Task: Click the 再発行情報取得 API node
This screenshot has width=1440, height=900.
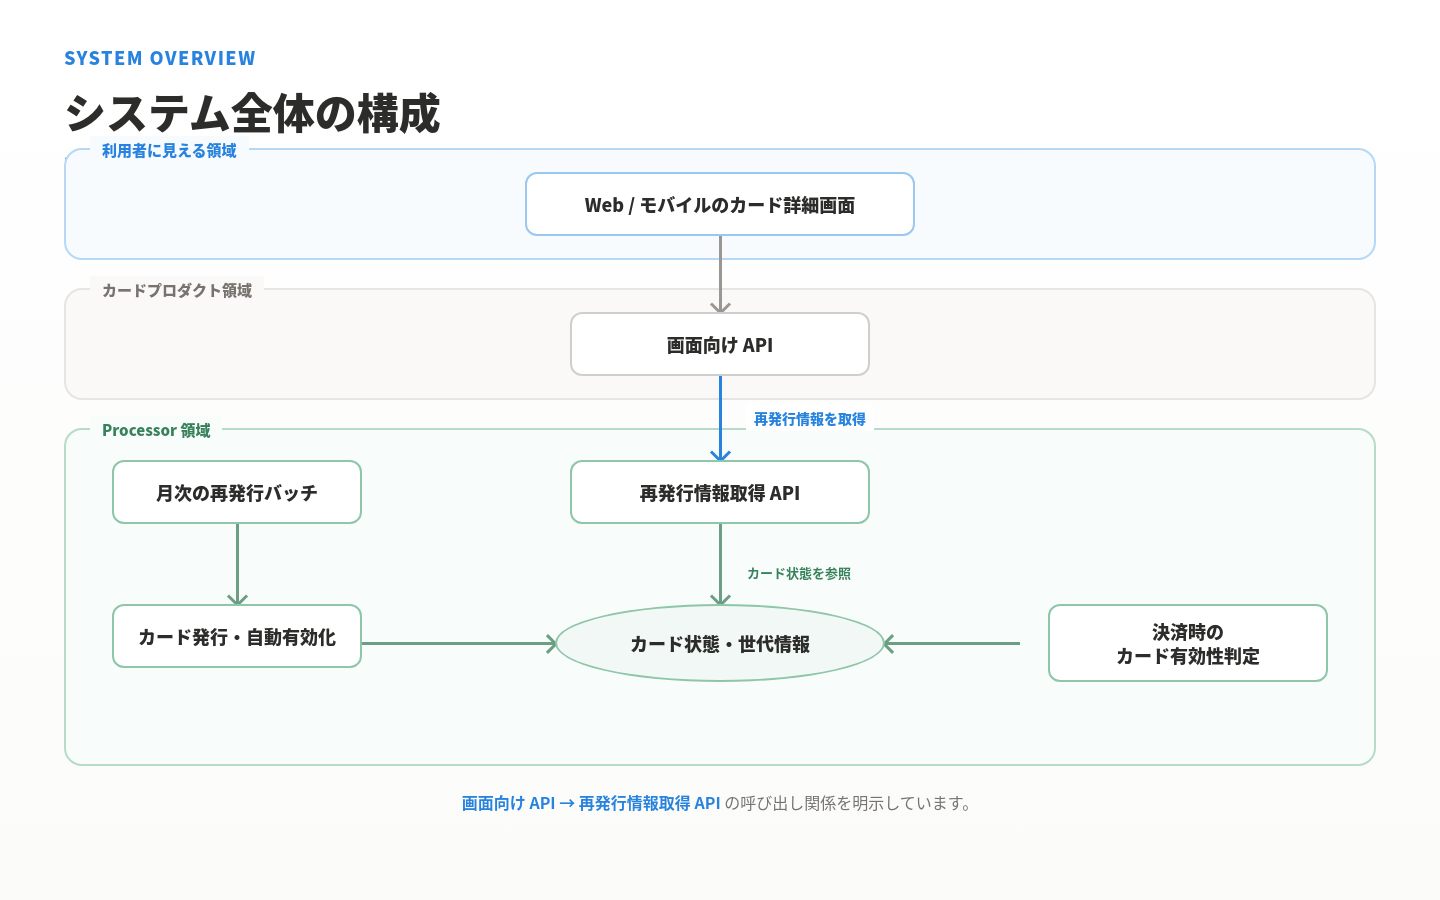Action: pyautogui.click(x=720, y=492)
